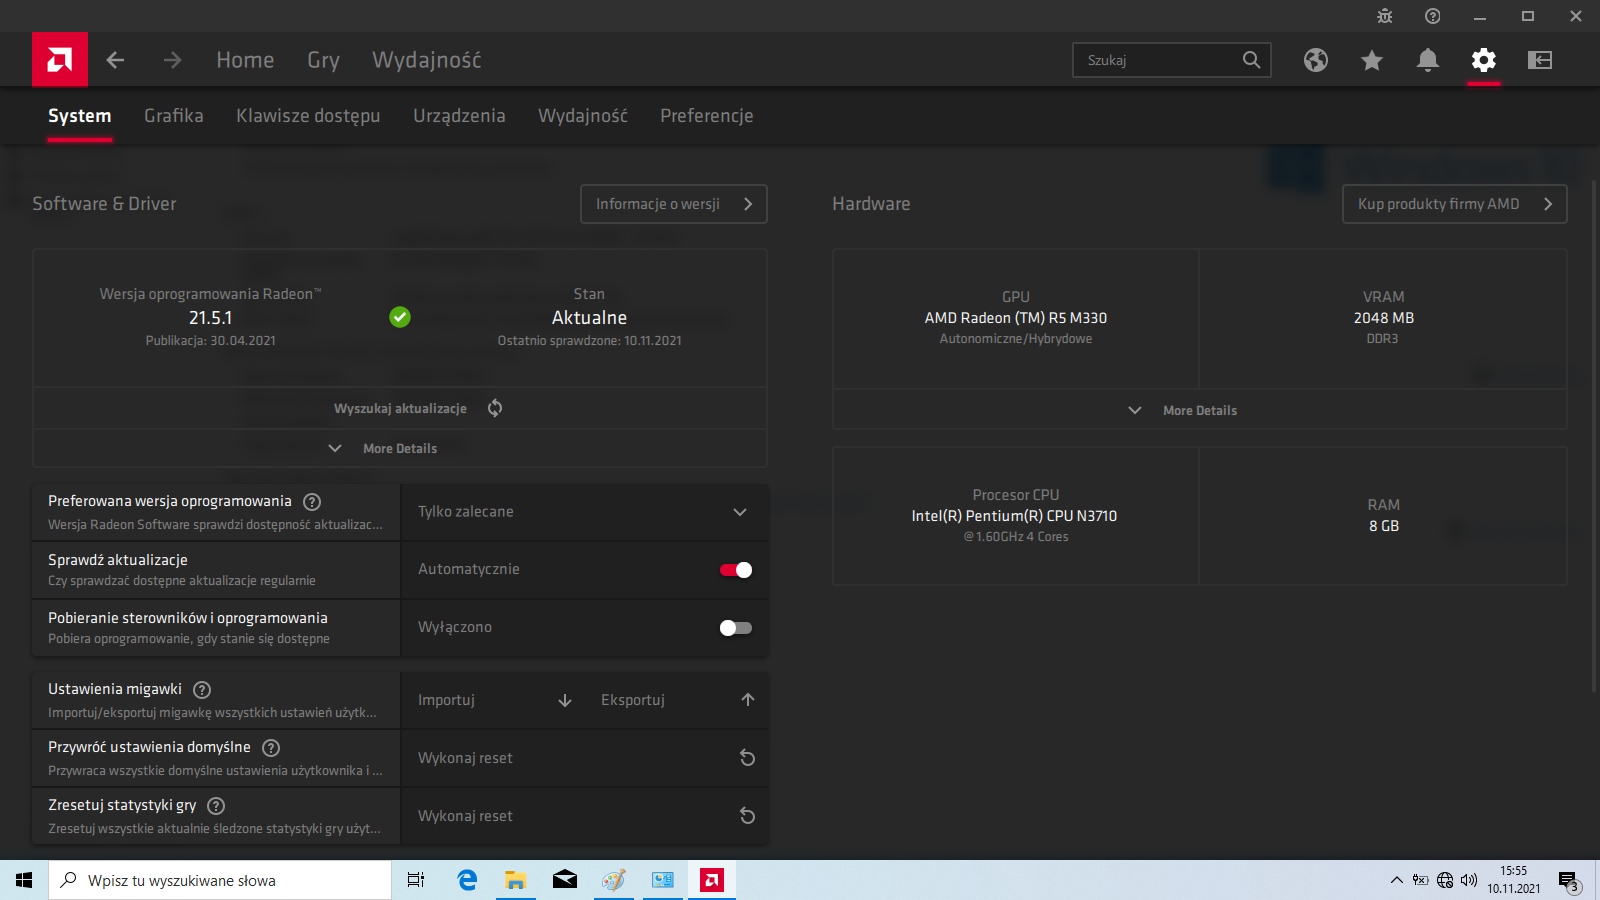Click help icon next to Preferowana wersja oprogramowania

click(312, 502)
